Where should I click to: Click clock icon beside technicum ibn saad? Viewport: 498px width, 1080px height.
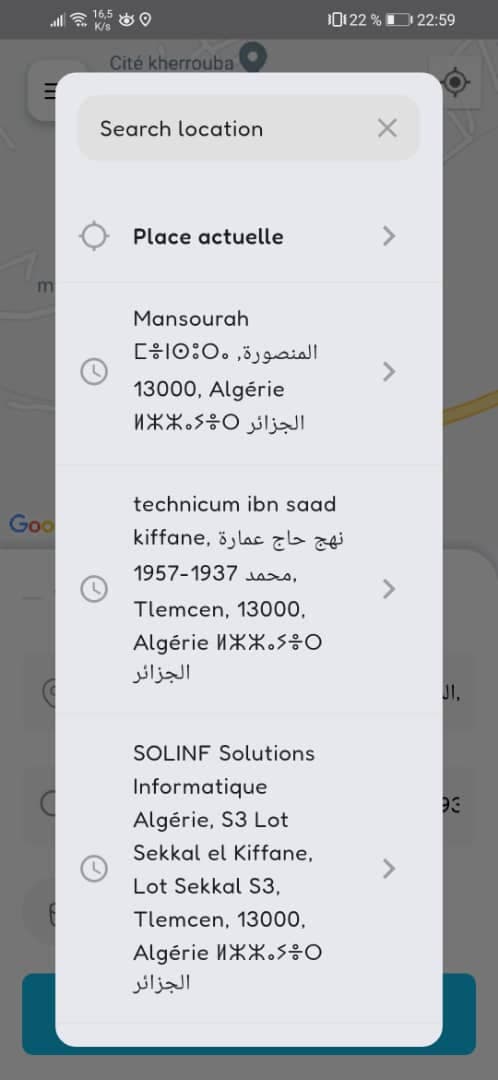coord(94,589)
